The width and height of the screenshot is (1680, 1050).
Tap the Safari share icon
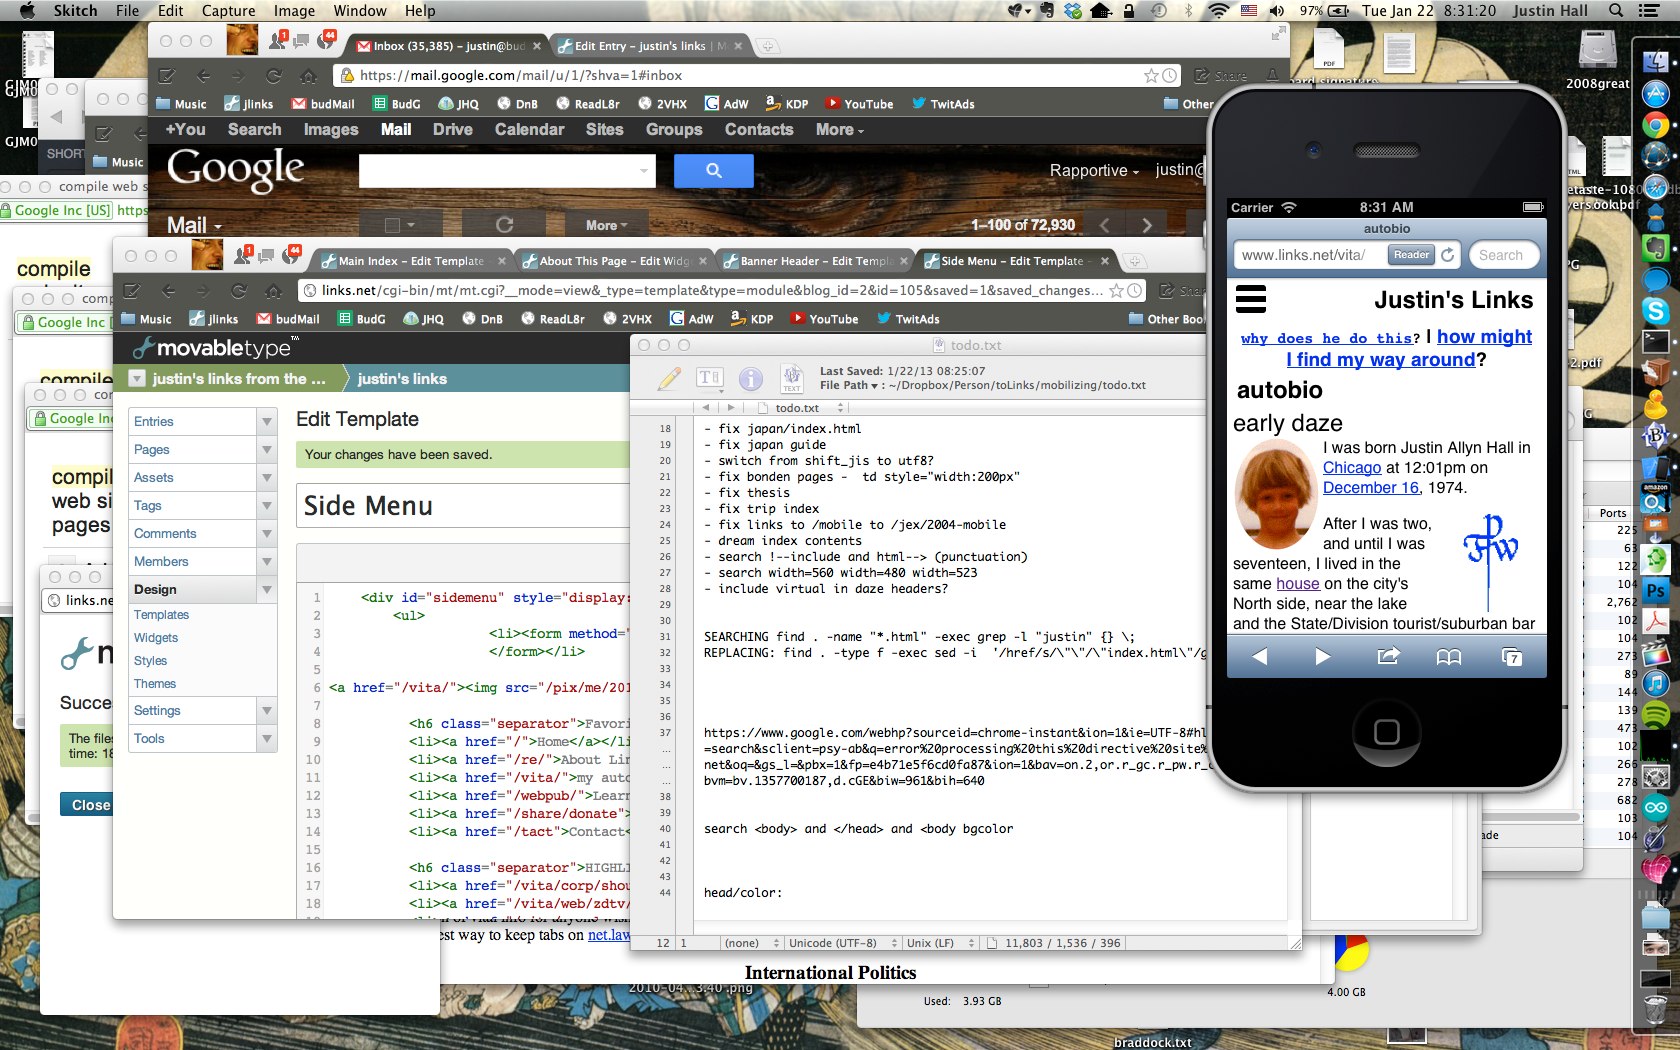(1388, 657)
